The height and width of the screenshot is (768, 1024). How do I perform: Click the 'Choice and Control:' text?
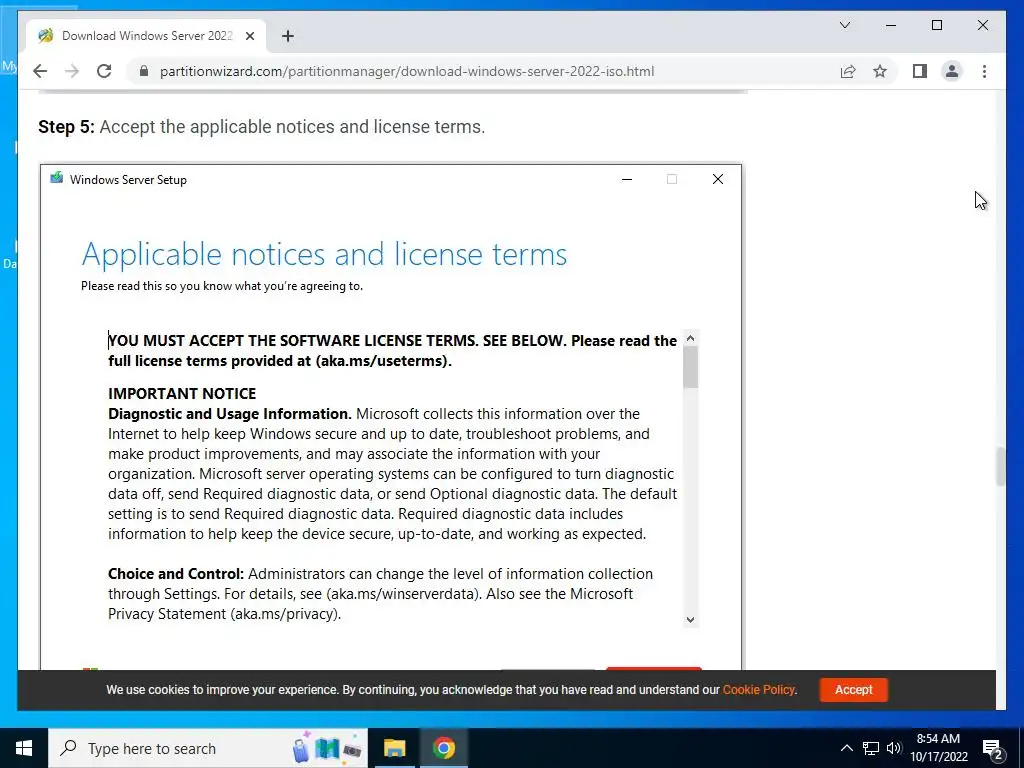point(176,574)
